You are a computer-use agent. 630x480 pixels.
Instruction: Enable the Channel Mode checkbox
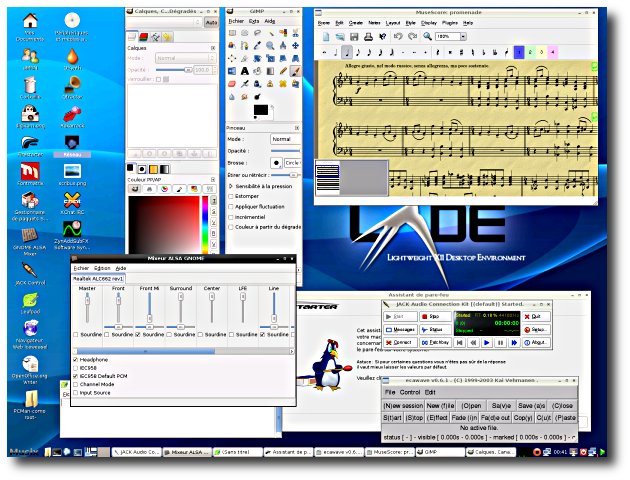pos(76,384)
